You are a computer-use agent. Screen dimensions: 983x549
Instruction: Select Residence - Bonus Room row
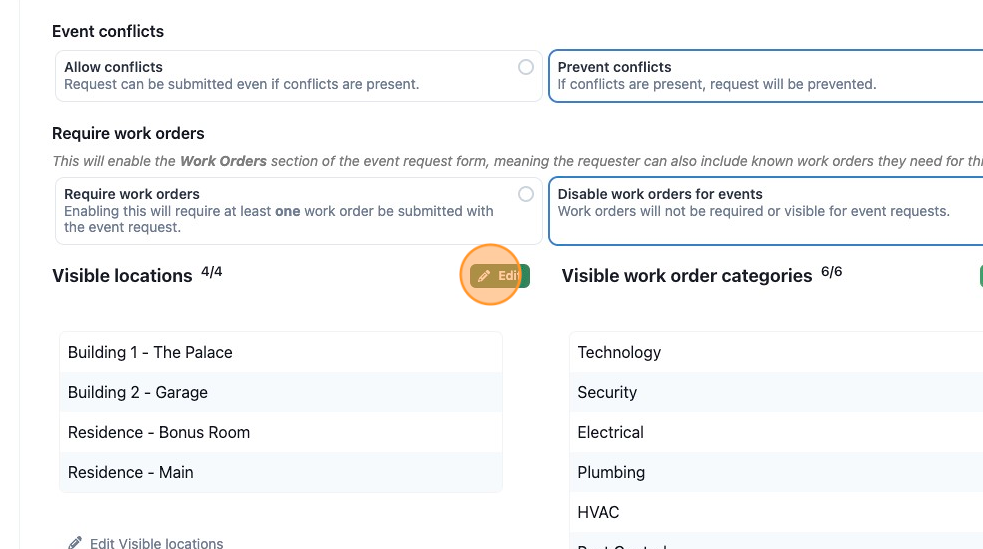pyautogui.click(x=281, y=432)
